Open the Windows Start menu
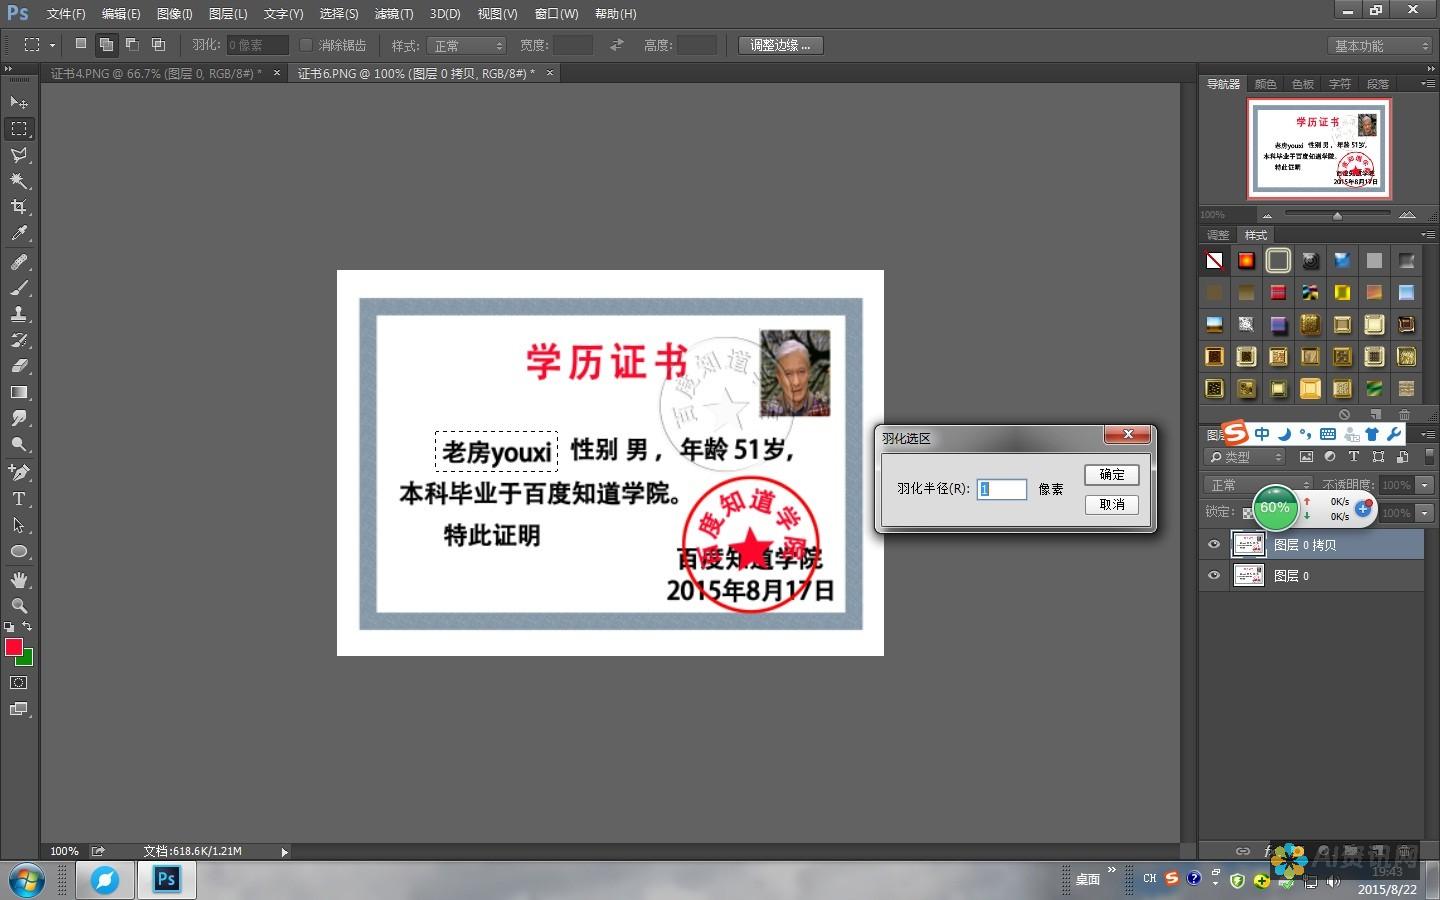Image resolution: width=1440 pixels, height=900 pixels. [25, 880]
